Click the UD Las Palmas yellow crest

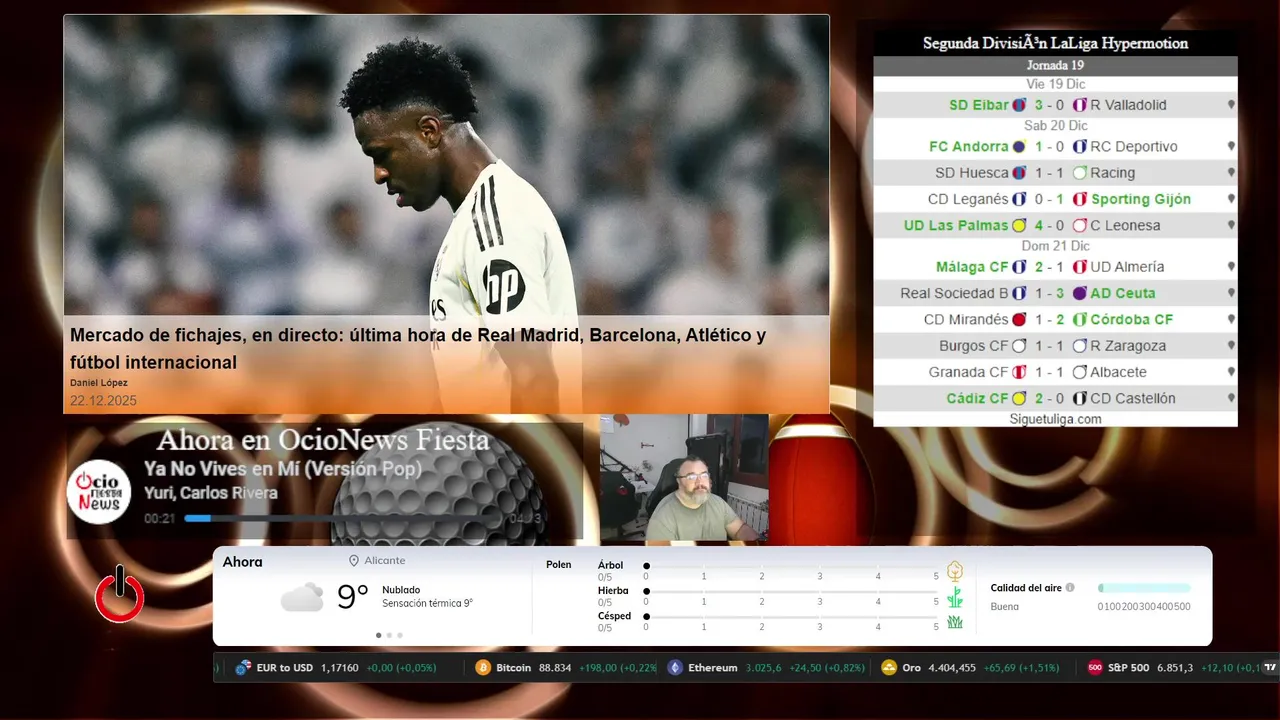(x=1019, y=226)
